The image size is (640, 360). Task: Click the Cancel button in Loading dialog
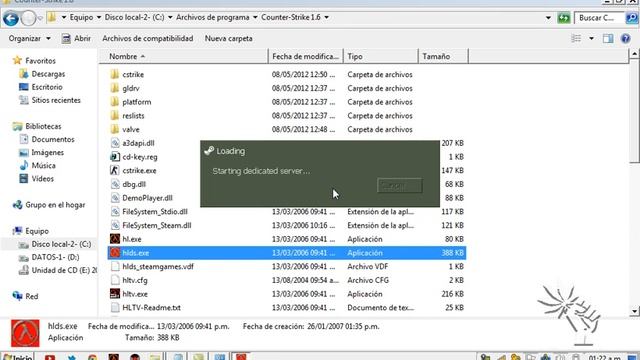coord(400,186)
